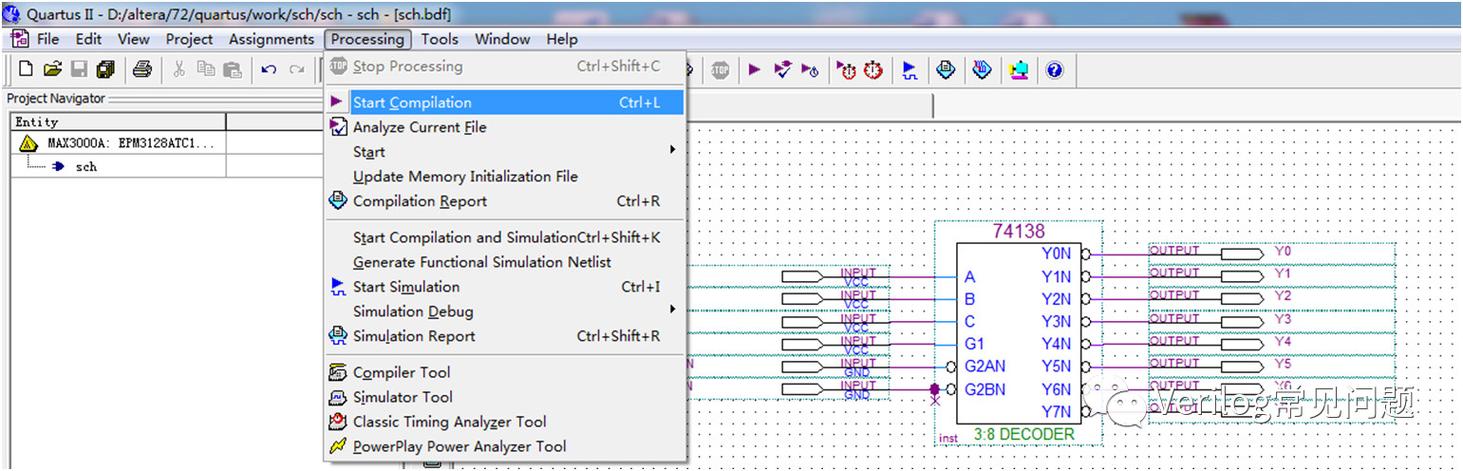Open PowerPlay Power Analyzer Tool entry
Image resolution: width=1463 pixels, height=471 pixels.
click(504, 447)
